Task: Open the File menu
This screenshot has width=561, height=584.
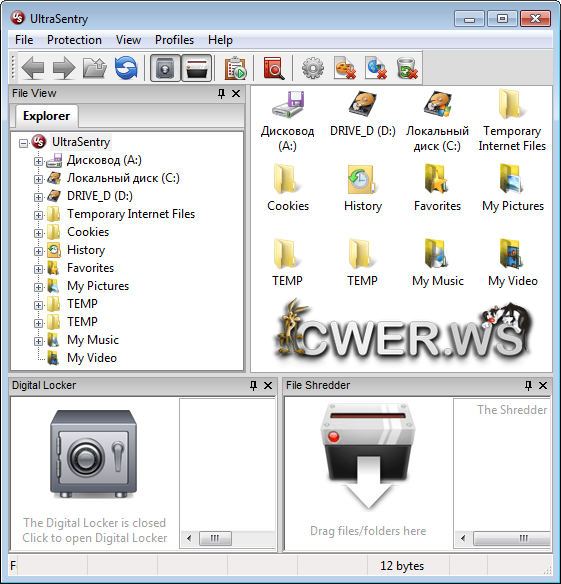Action: point(24,40)
